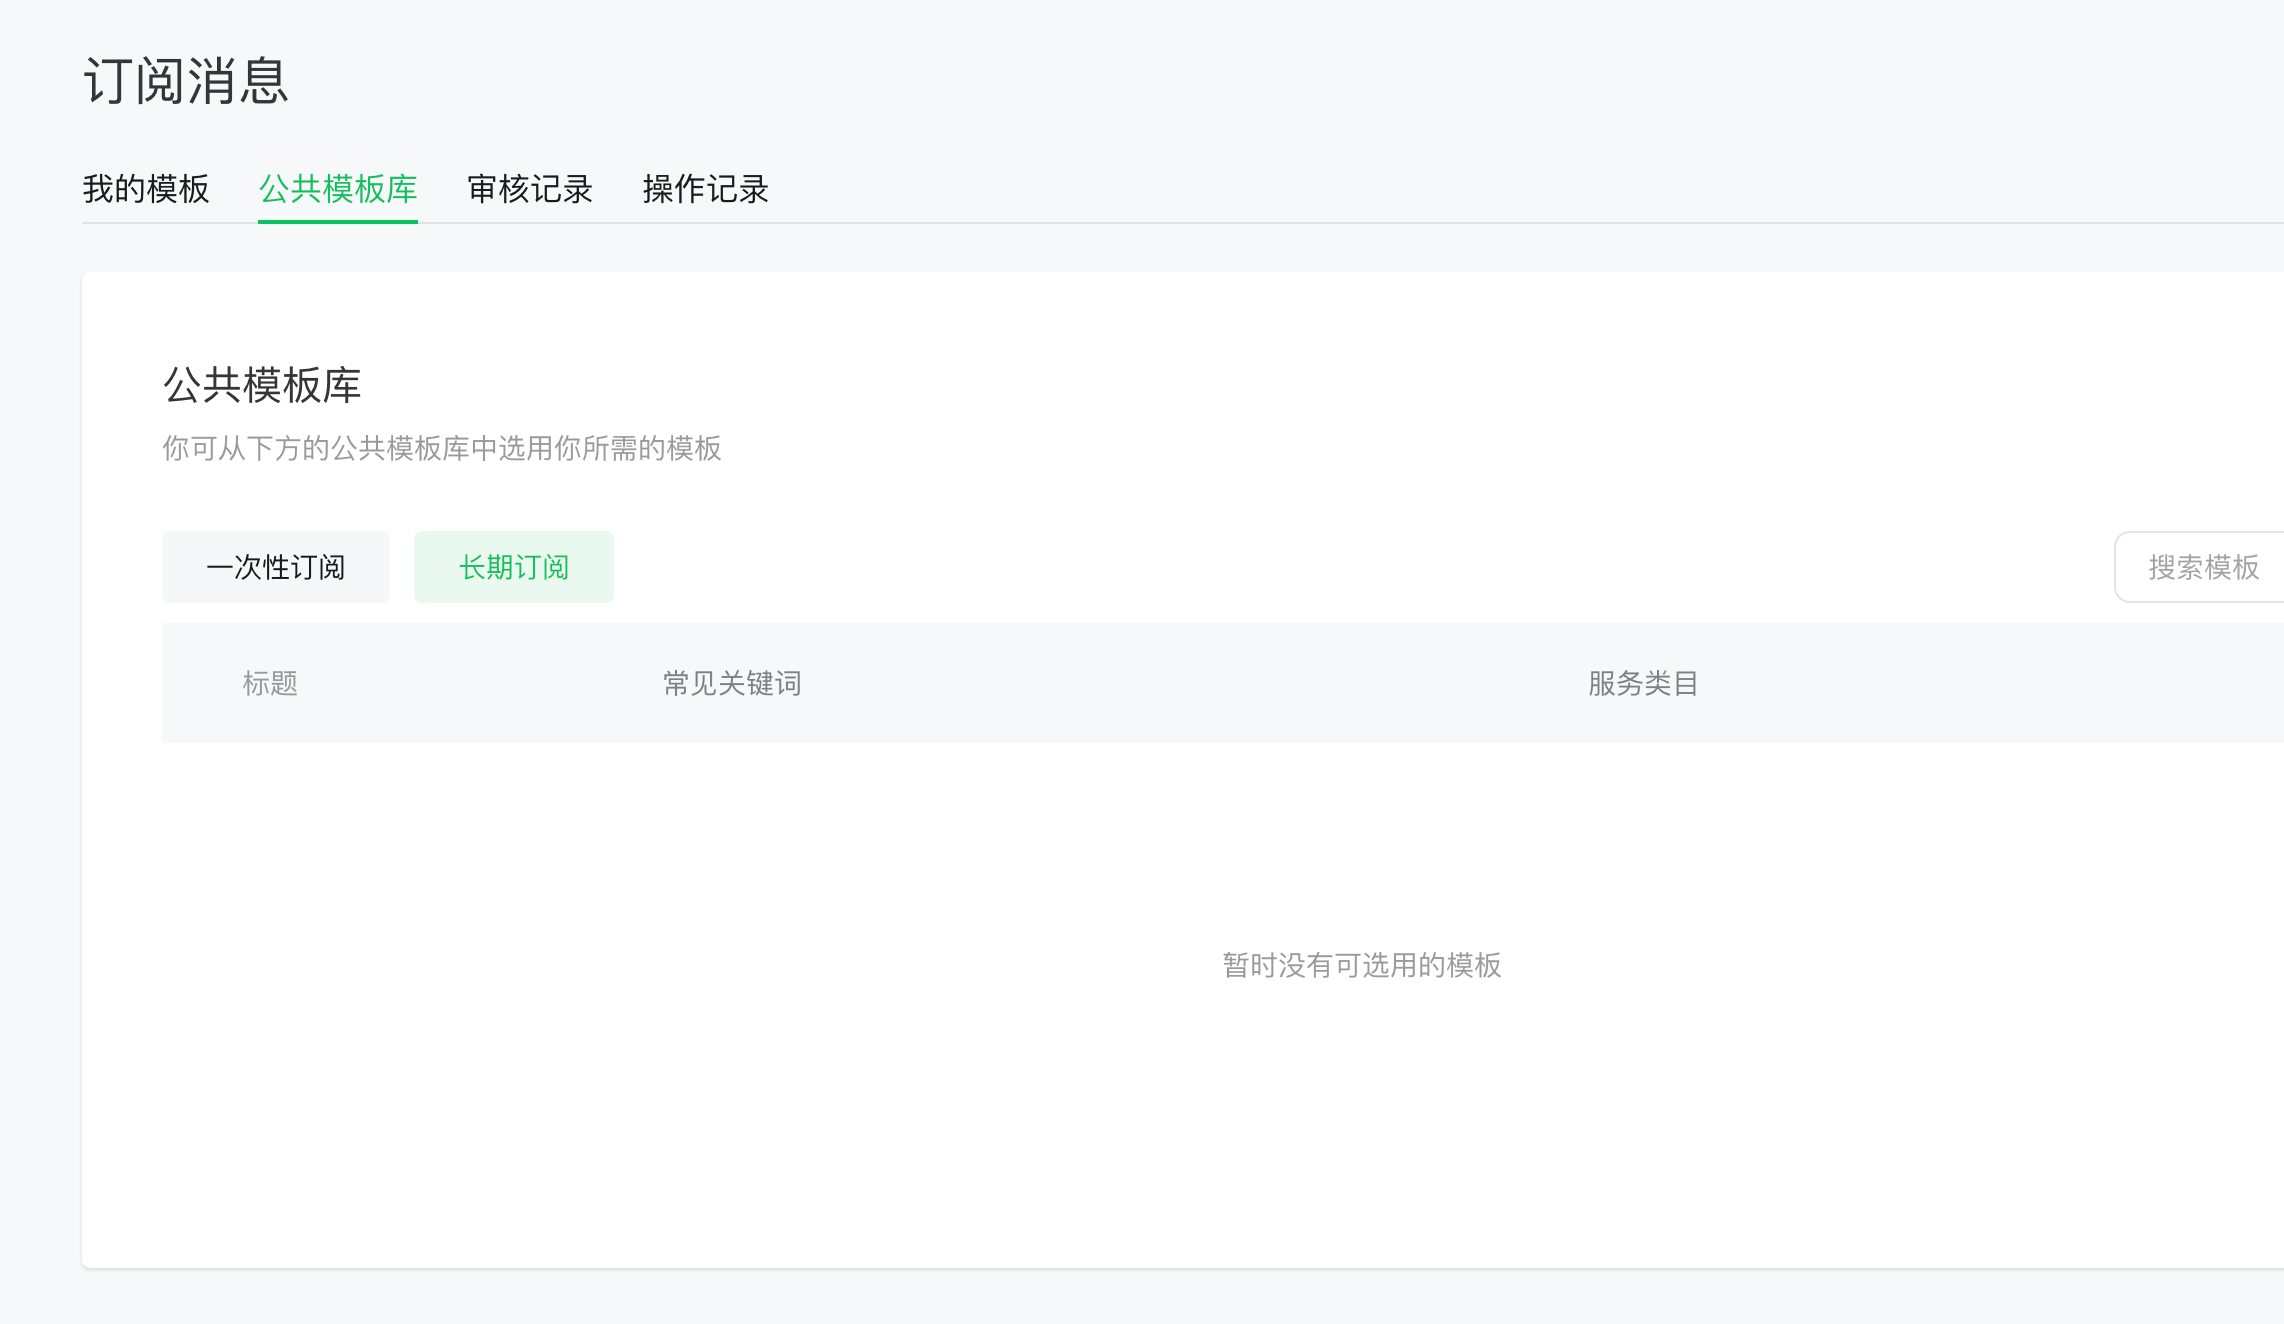The width and height of the screenshot is (2284, 1324).
Task: Go to the 操作记录 tab
Action: pos(705,189)
